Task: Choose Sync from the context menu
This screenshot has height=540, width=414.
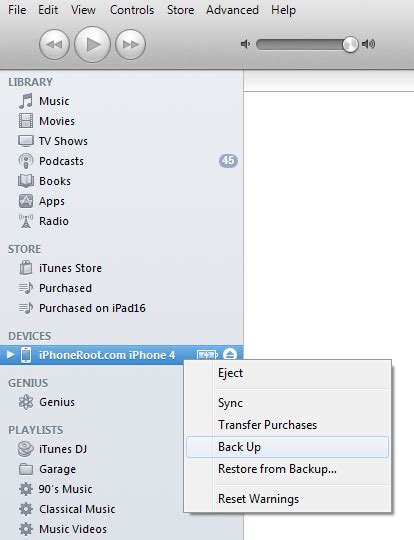Action: tap(287, 403)
